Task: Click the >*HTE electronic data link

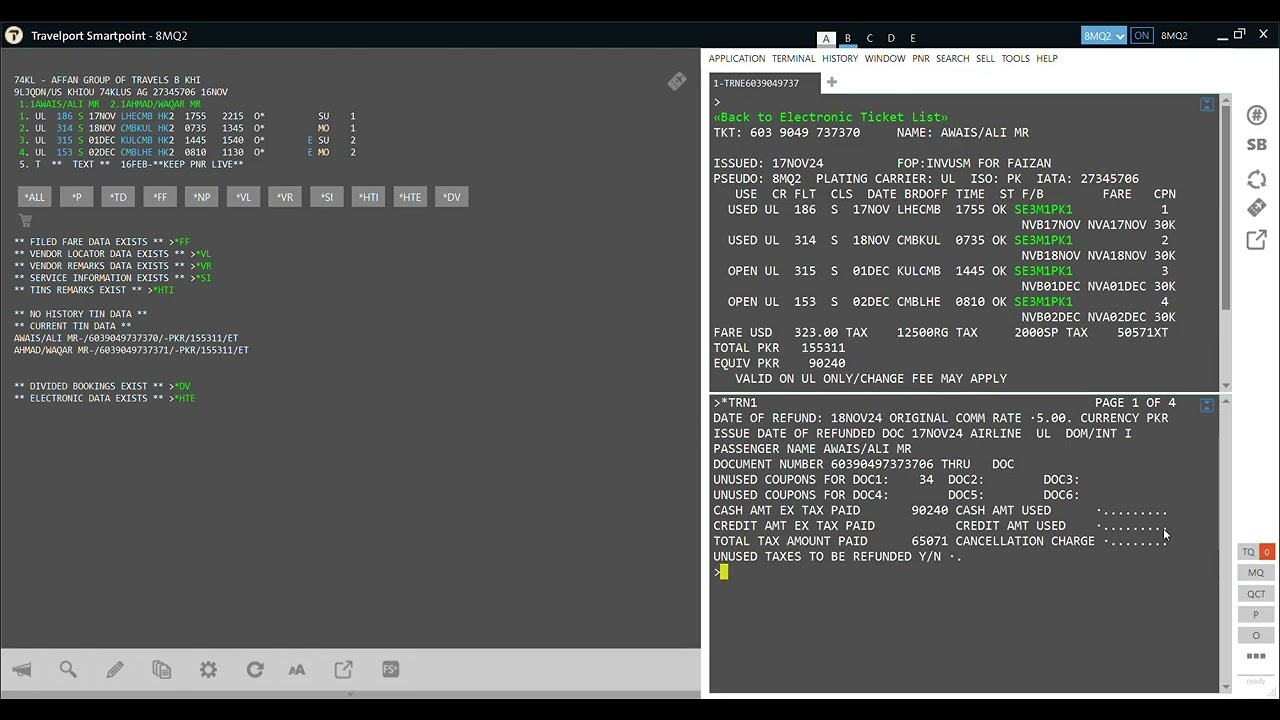Action: tap(183, 398)
